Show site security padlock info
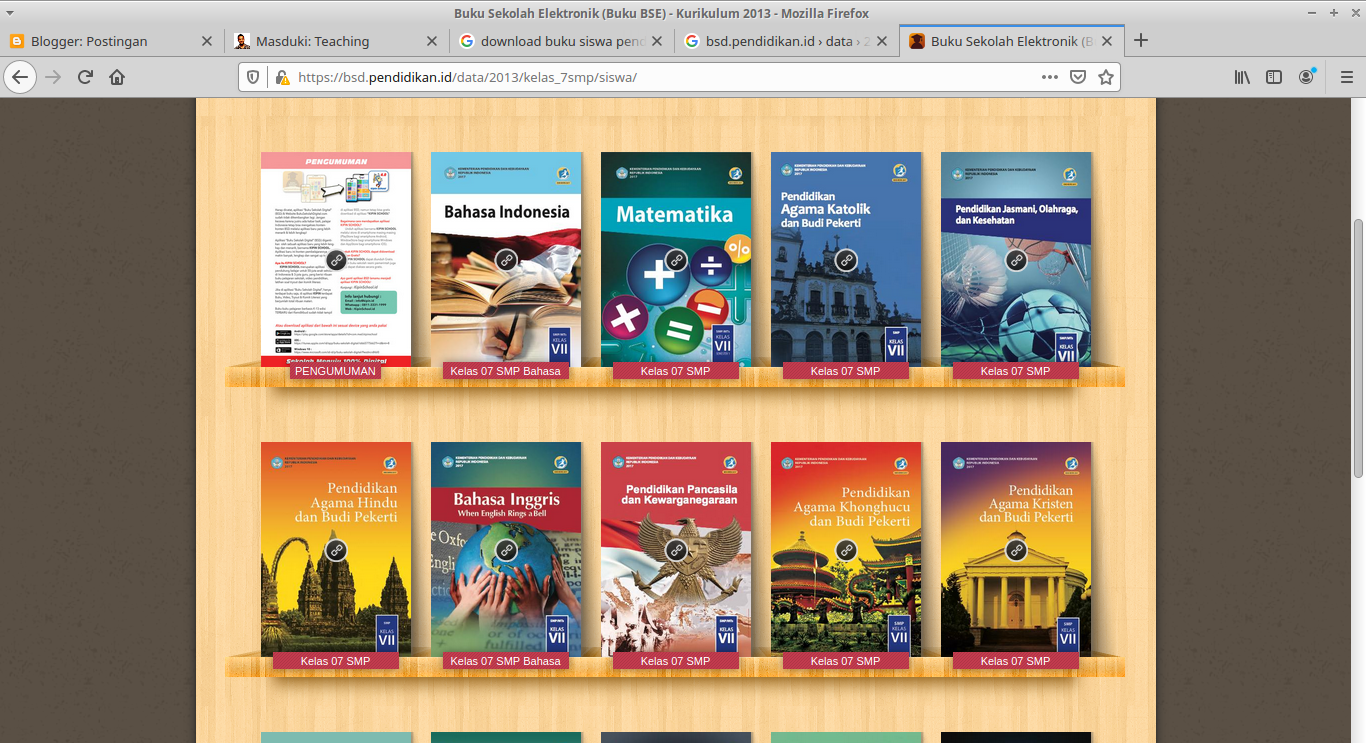1366x743 pixels. tap(282, 77)
